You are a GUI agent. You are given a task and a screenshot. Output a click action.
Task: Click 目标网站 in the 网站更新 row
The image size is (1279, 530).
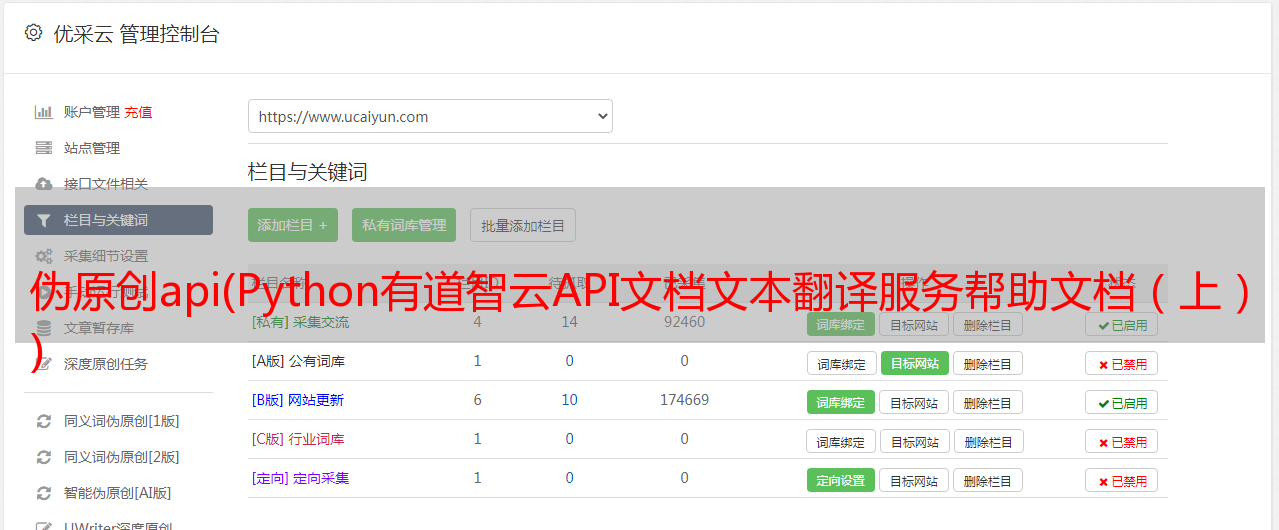(914, 402)
